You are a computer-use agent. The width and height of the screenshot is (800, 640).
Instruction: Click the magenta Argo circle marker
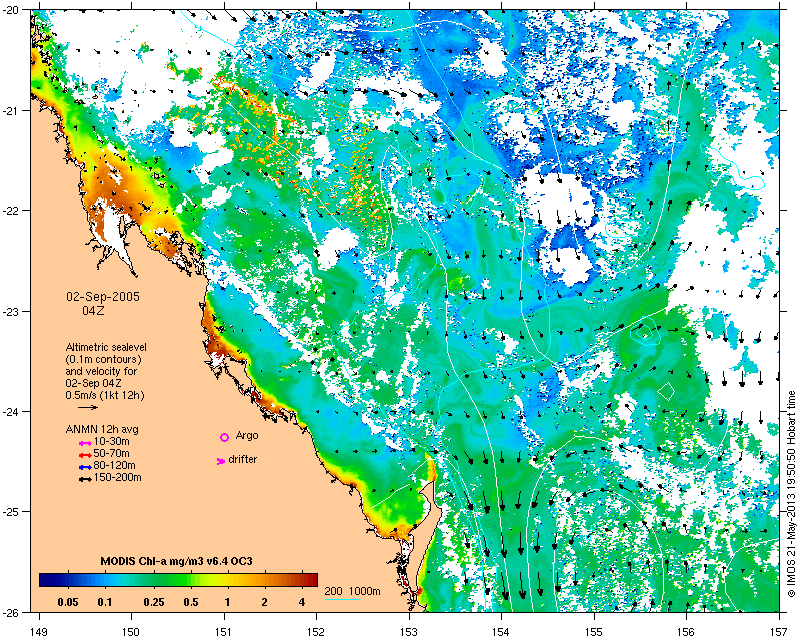224,437
